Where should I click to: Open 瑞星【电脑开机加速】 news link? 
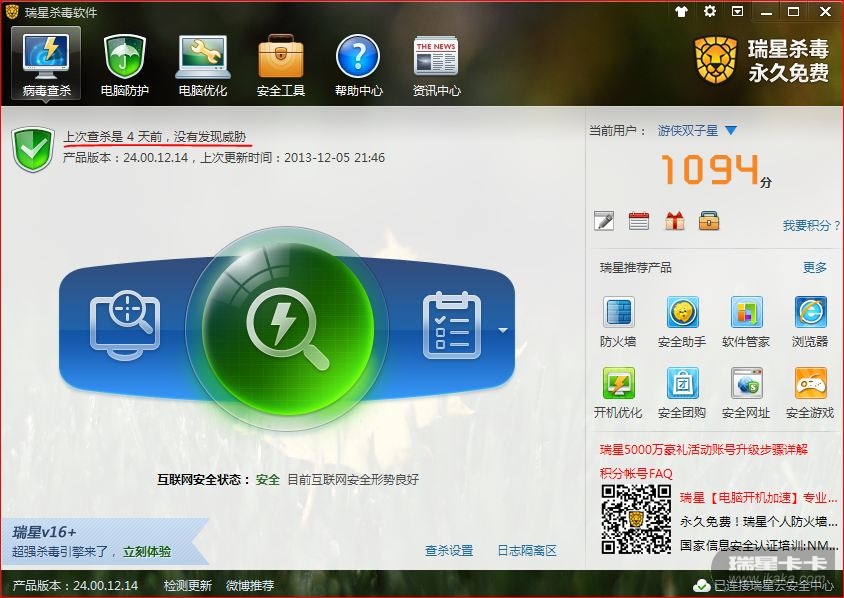[x=758, y=497]
